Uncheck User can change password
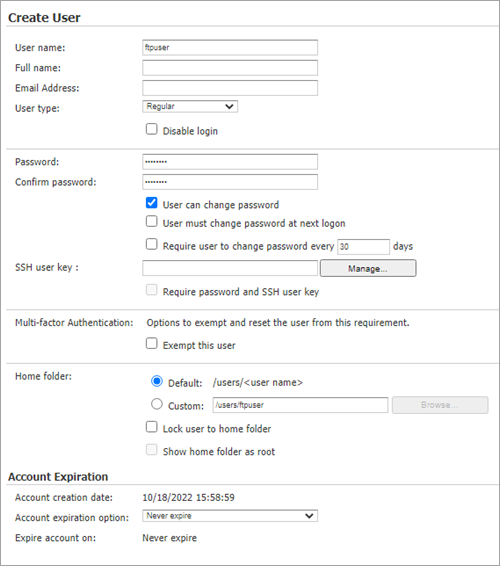The image size is (500, 566). point(152,203)
